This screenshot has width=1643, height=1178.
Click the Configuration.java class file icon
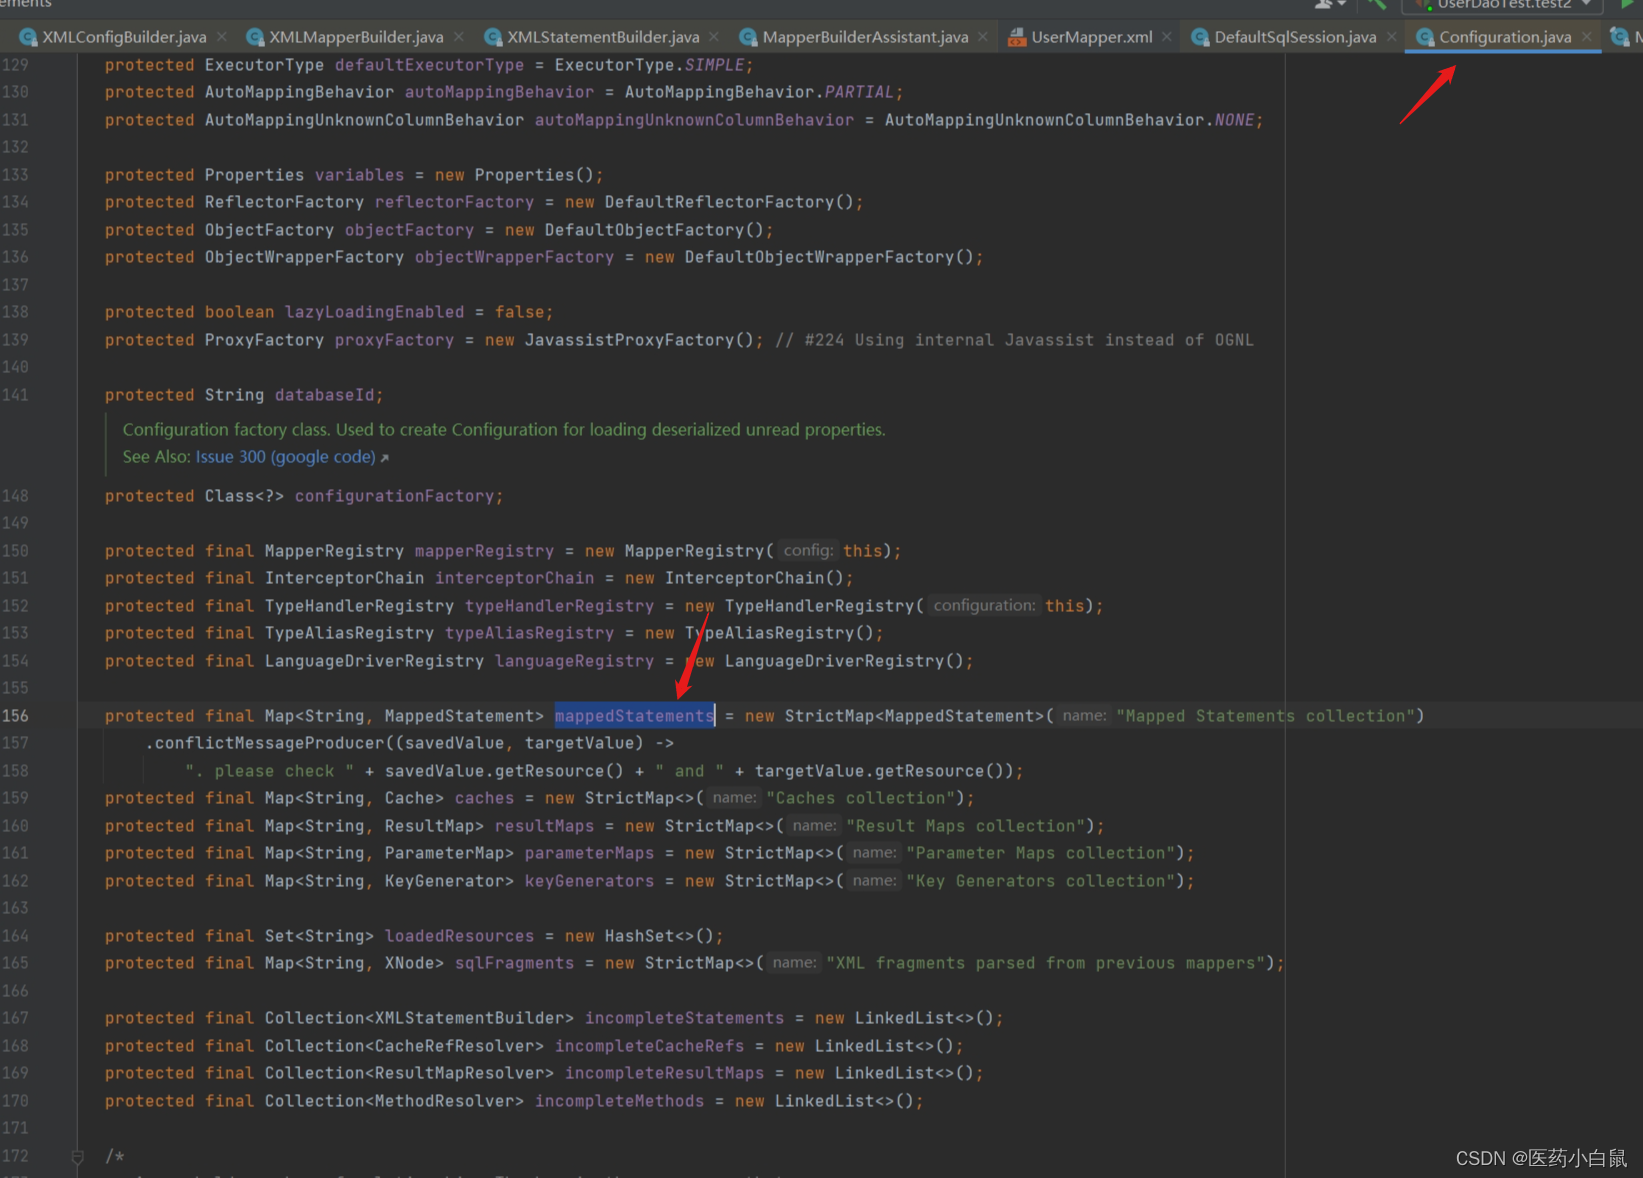pos(1425,37)
